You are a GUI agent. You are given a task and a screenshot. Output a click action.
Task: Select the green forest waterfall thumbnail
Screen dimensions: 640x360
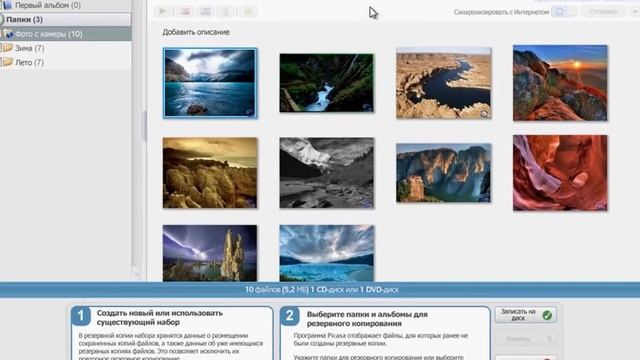[326, 83]
